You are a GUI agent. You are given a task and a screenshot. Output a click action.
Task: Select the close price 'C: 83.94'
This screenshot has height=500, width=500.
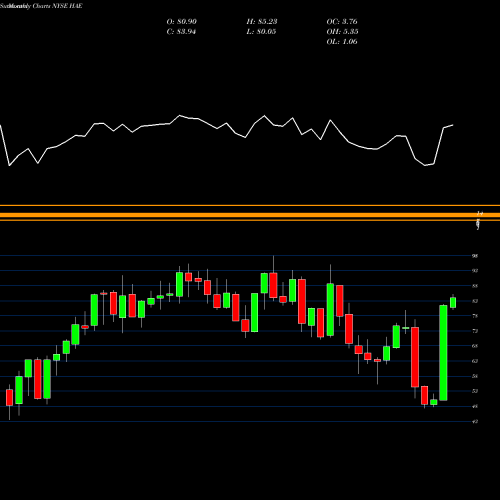(x=181, y=32)
